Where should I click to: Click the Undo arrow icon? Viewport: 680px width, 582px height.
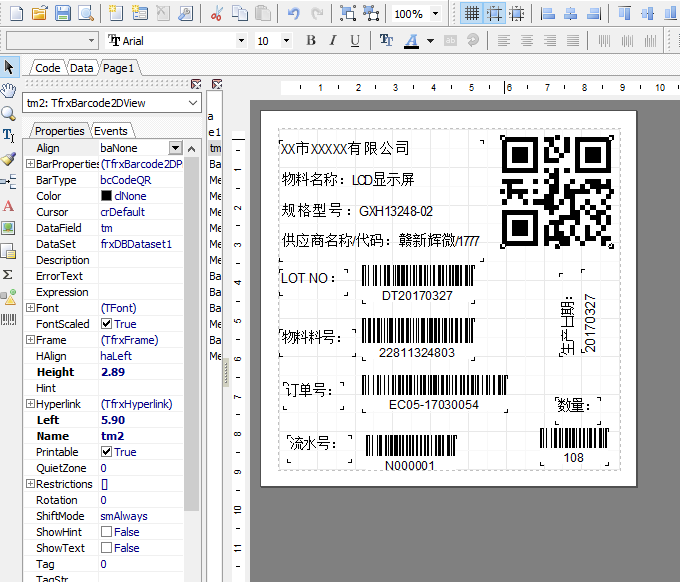(293, 14)
